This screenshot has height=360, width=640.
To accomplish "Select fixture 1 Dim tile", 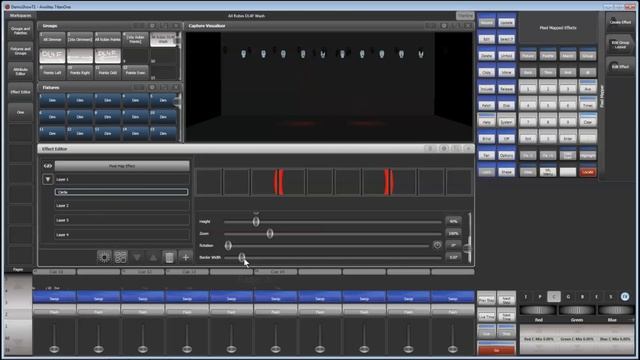I will coord(52,100).
